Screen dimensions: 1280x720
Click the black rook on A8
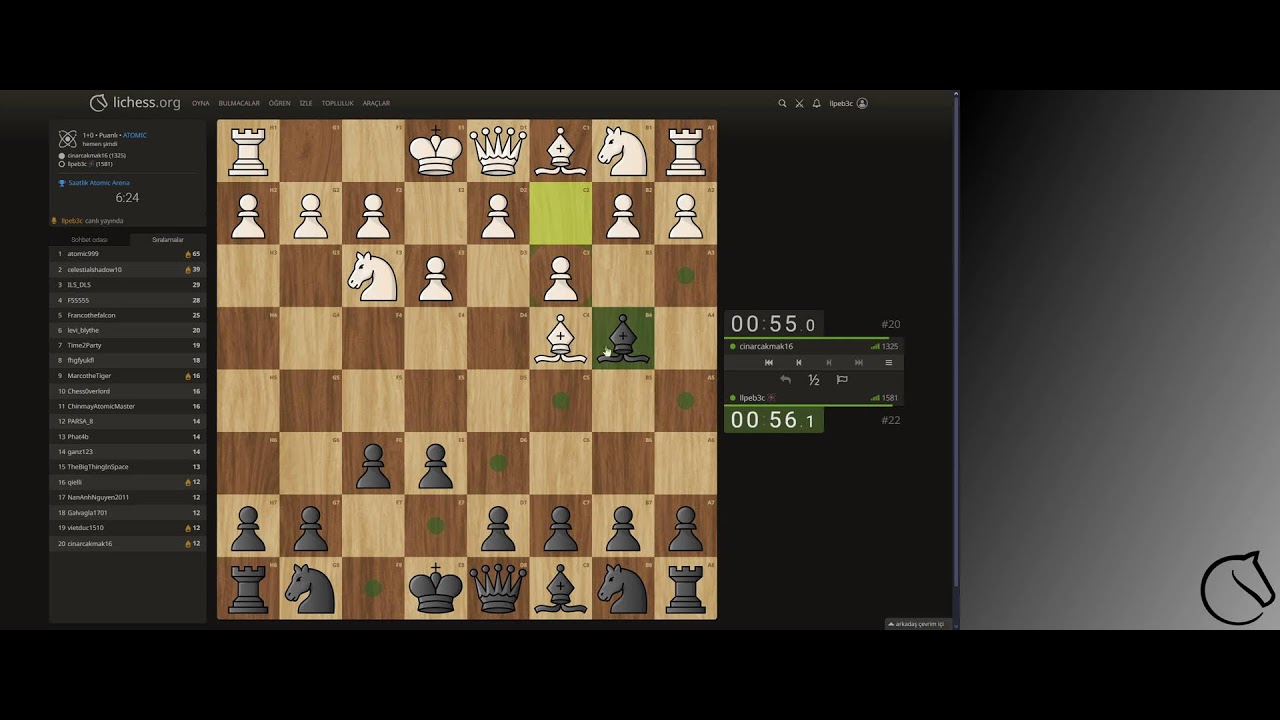(685, 588)
